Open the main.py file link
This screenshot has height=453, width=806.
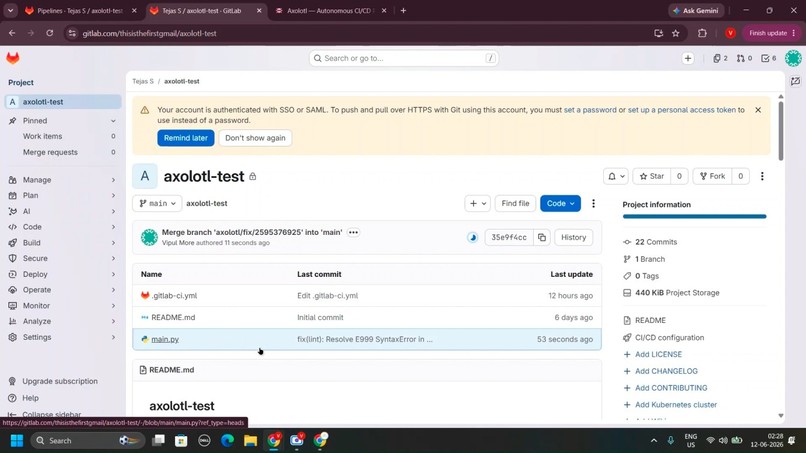point(165,339)
